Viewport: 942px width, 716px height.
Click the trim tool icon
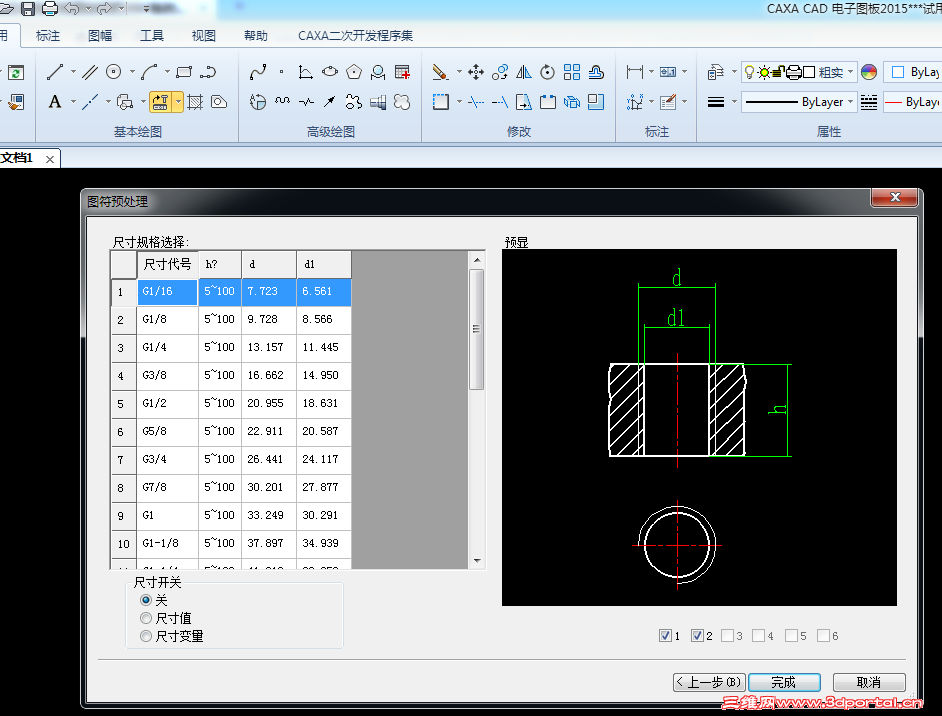476,102
